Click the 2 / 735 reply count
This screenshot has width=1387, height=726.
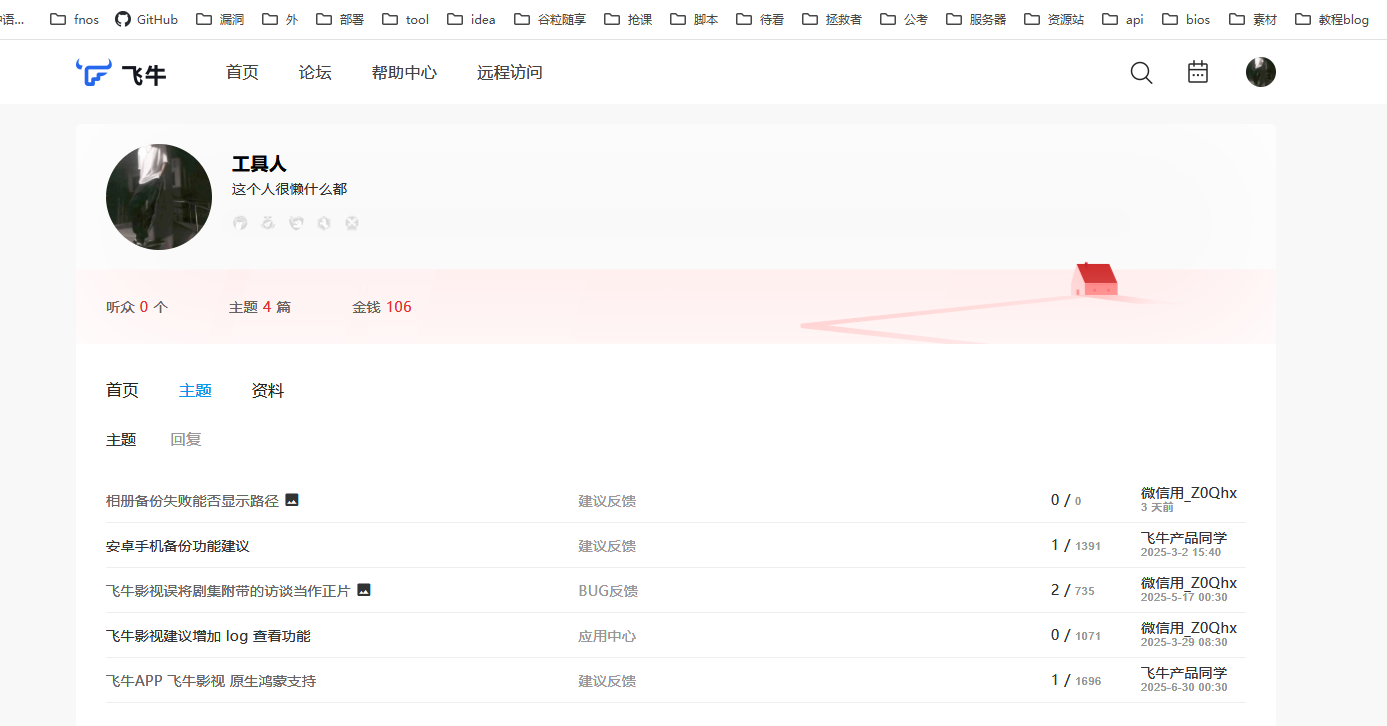(1073, 590)
